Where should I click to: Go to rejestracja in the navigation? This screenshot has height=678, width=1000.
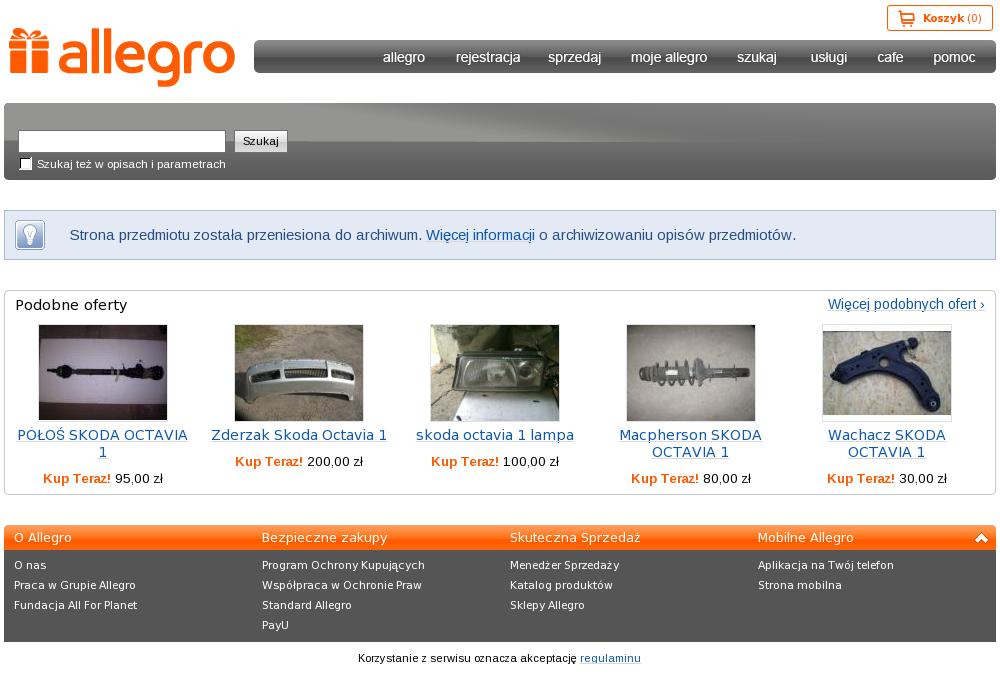pyautogui.click(x=488, y=57)
